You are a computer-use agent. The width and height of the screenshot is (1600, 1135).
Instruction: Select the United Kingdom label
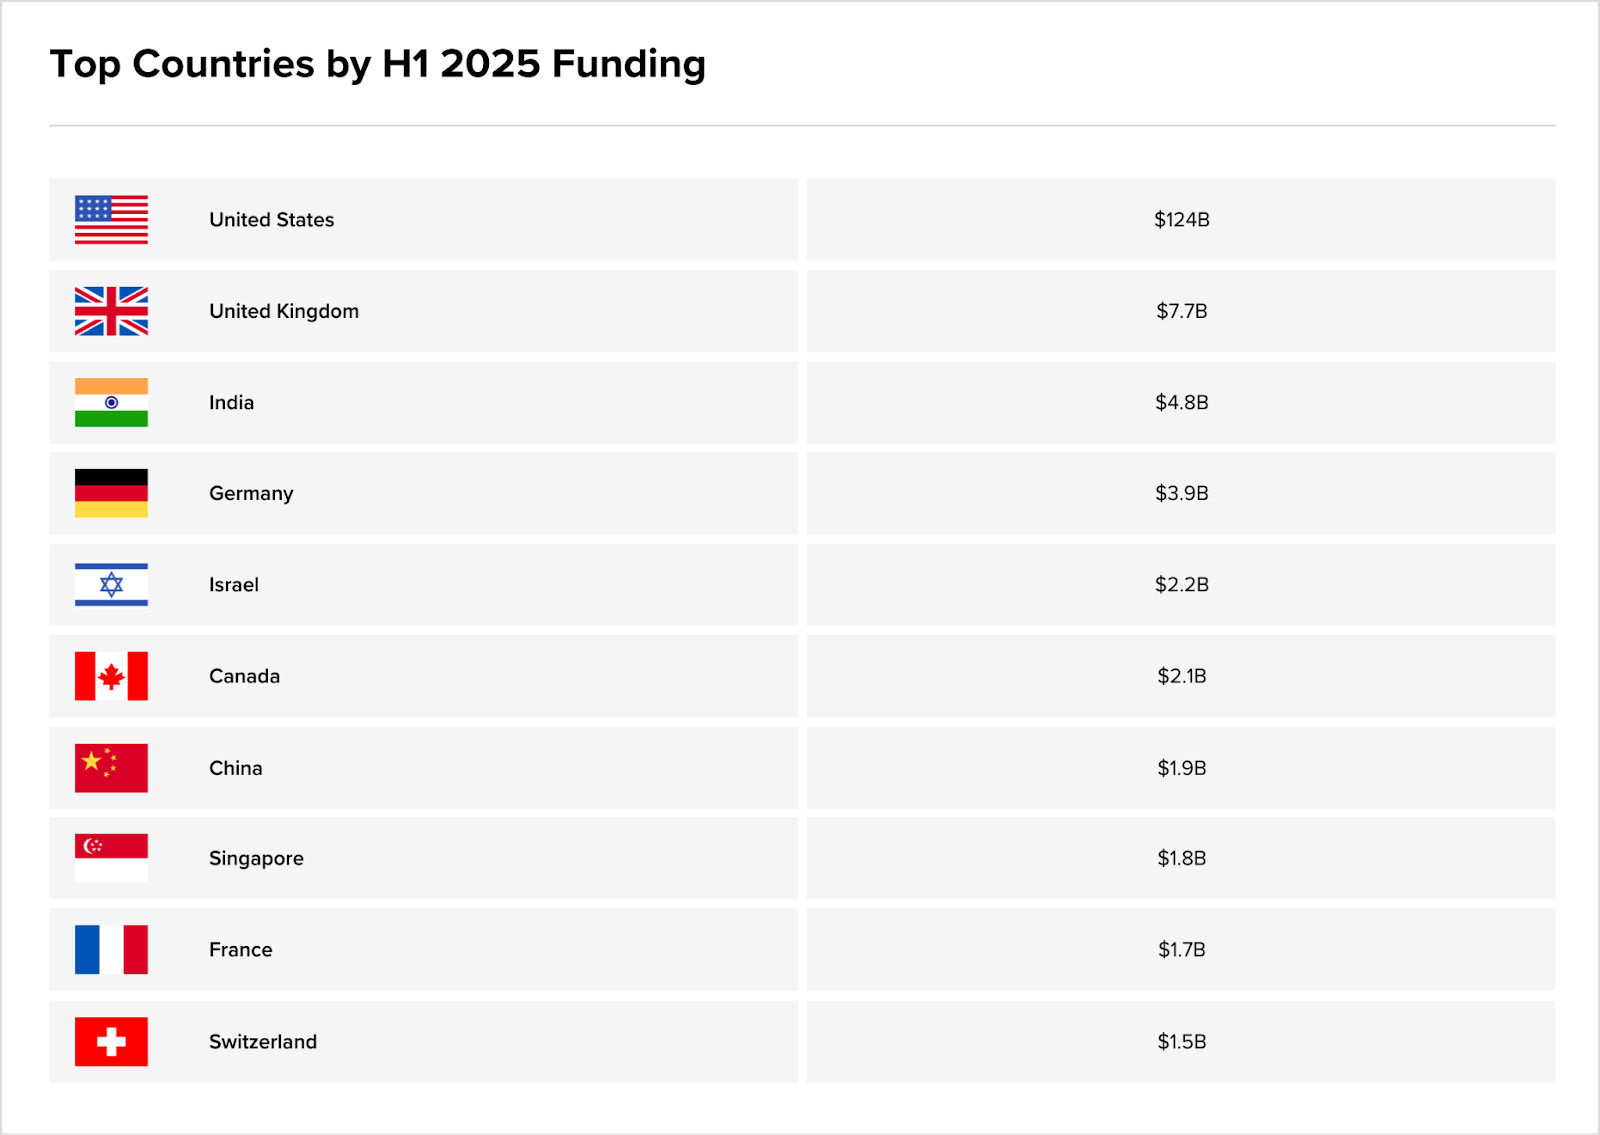pos(284,311)
